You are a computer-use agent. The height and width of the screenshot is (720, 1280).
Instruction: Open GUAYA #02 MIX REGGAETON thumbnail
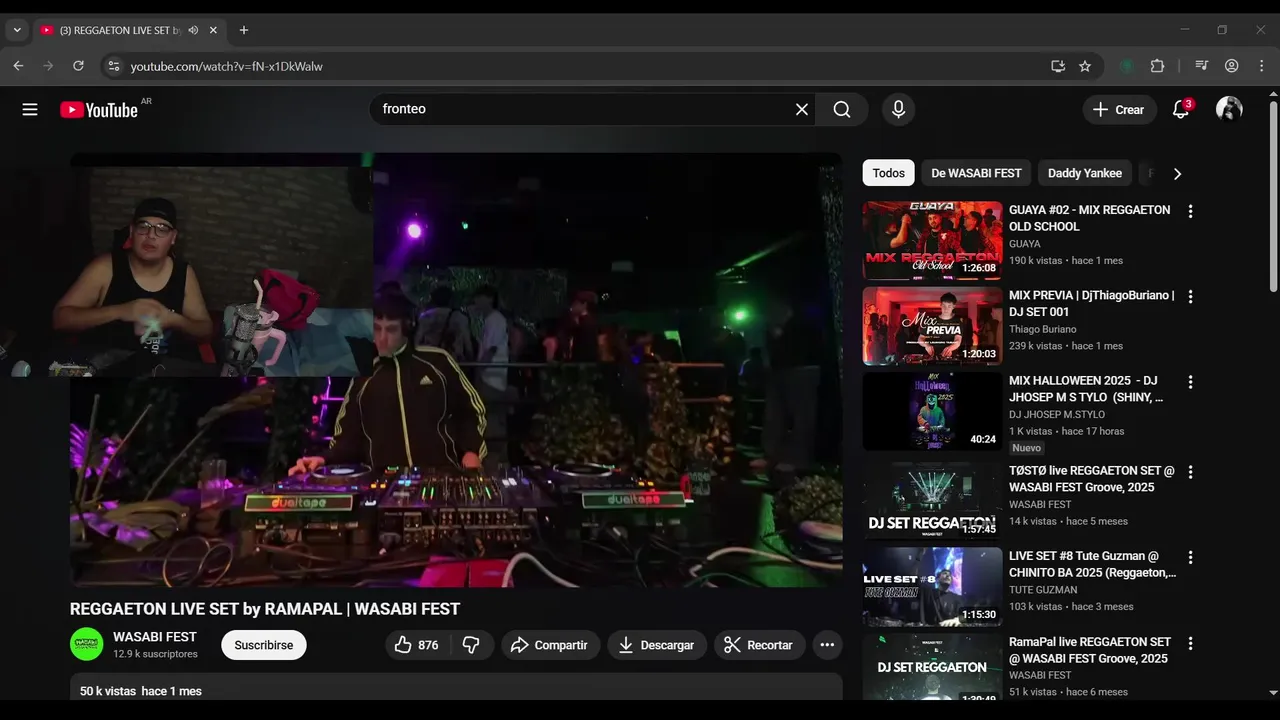click(932, 240)
